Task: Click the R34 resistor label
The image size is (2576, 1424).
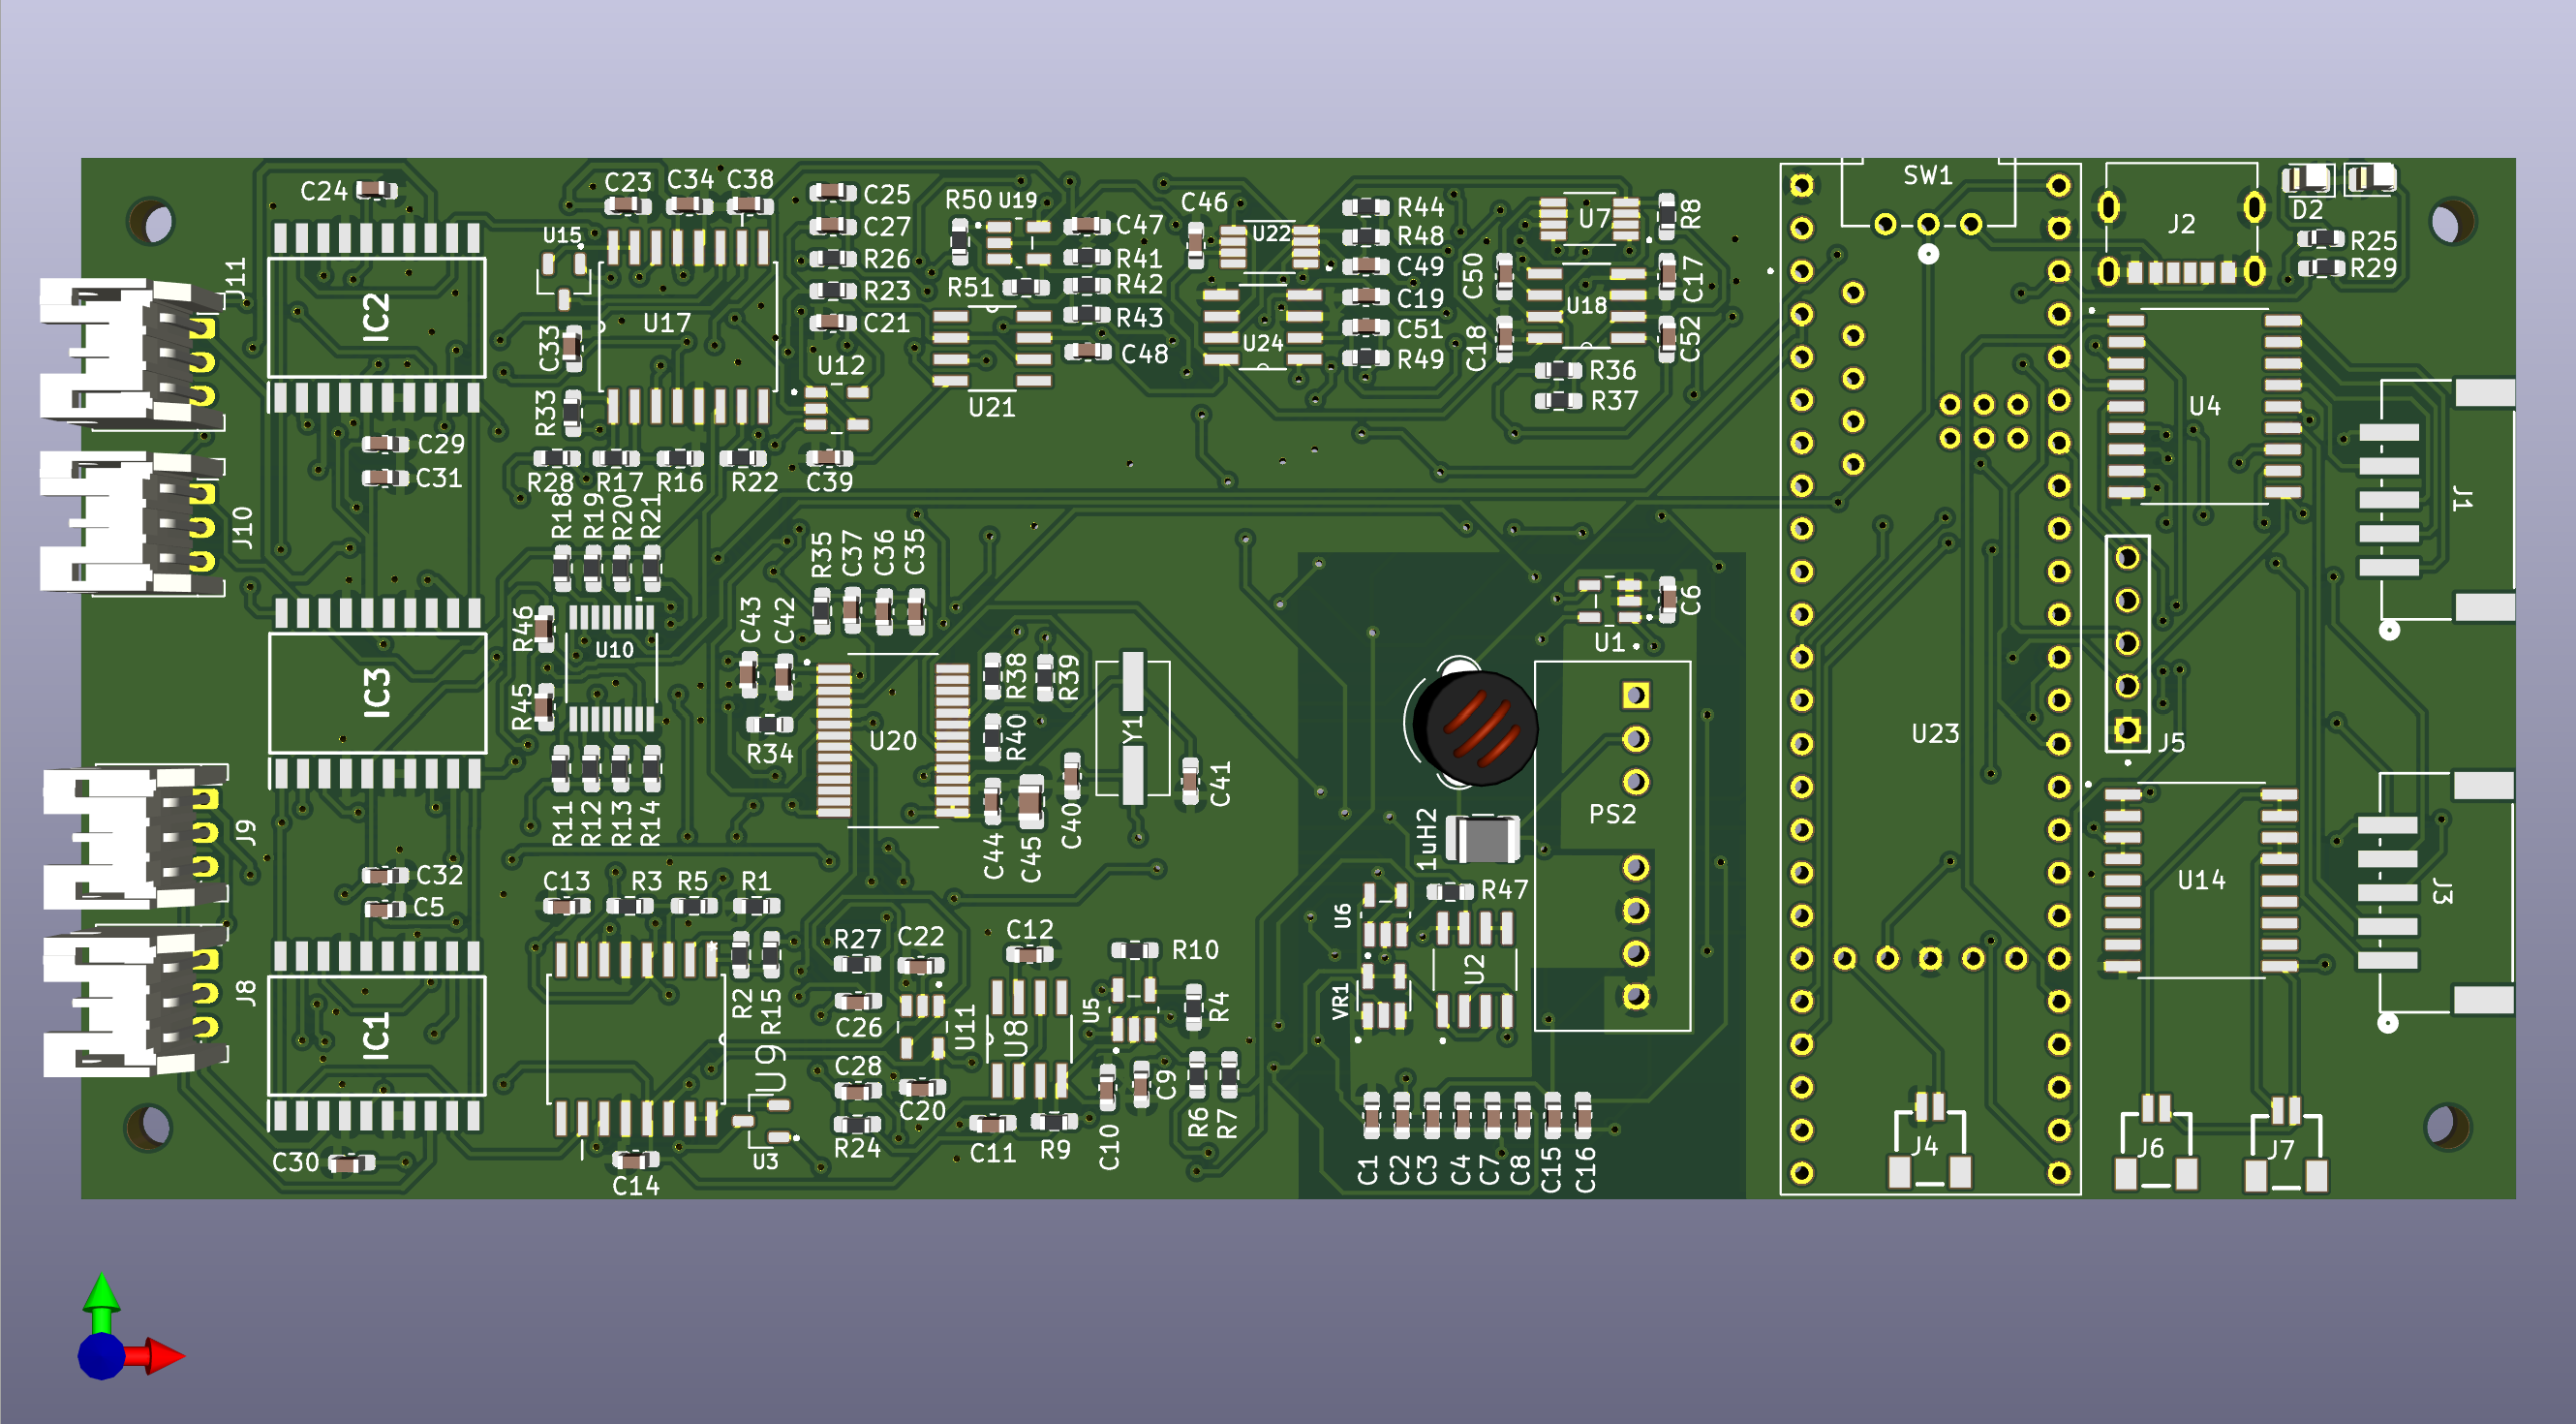Action: coord(770,754)
